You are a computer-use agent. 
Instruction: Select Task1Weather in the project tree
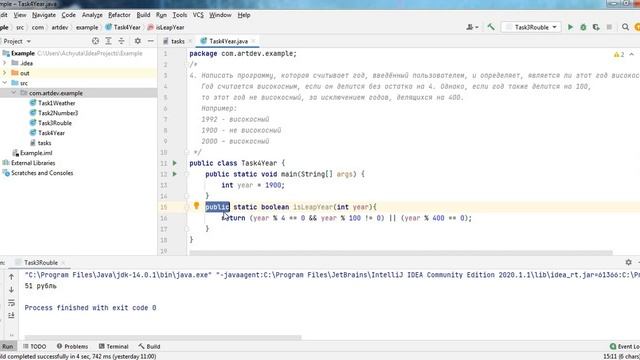[x=56, y=103]
